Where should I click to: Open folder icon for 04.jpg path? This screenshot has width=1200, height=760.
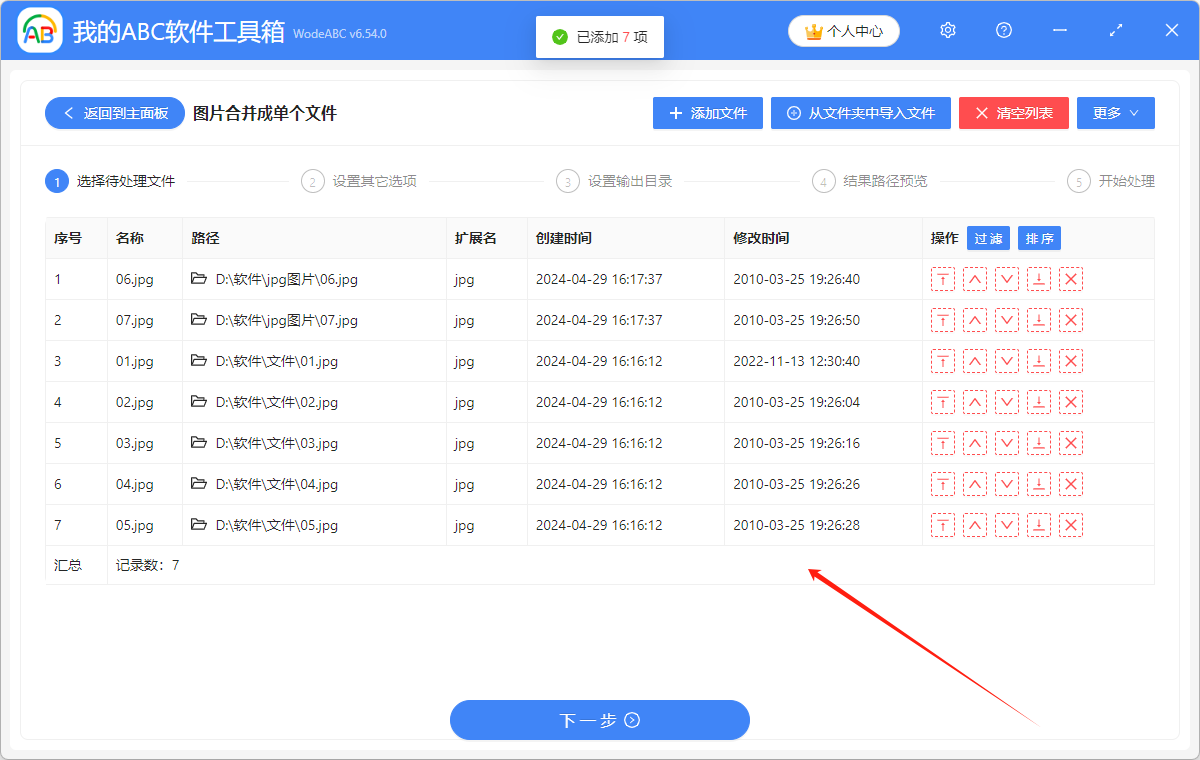199,484
